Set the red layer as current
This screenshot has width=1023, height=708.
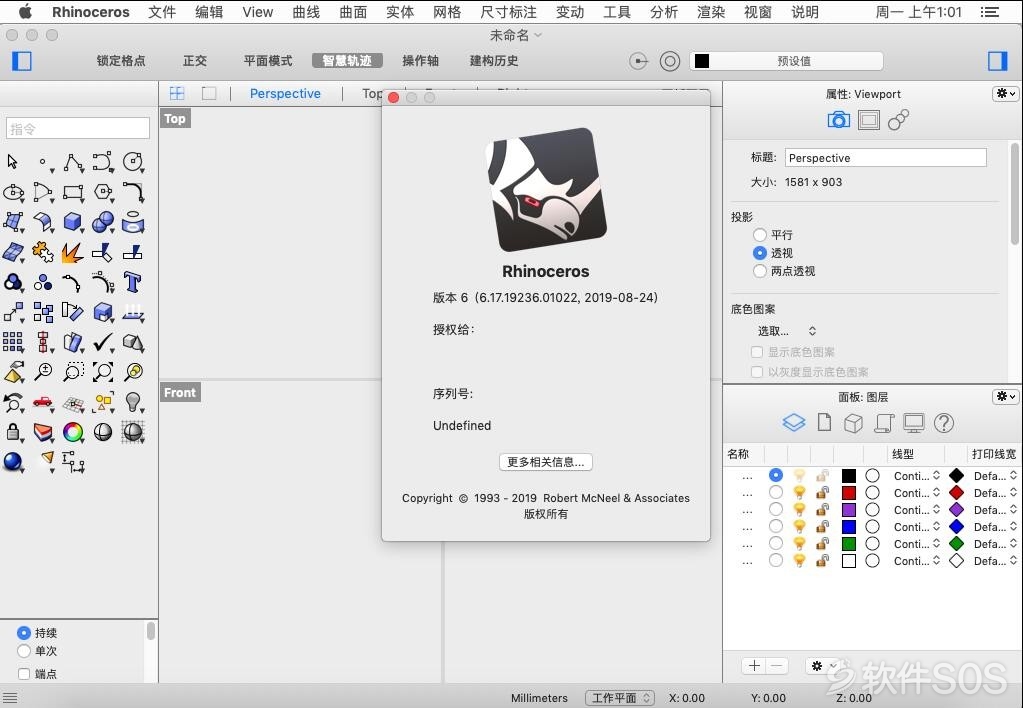pos(775,492)
